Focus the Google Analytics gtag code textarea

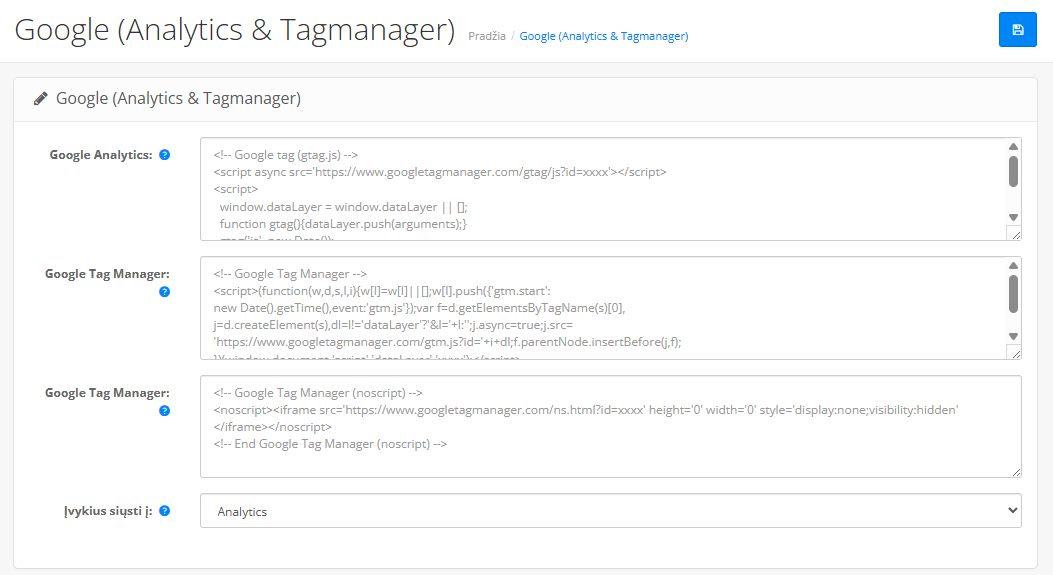point(603,189)
